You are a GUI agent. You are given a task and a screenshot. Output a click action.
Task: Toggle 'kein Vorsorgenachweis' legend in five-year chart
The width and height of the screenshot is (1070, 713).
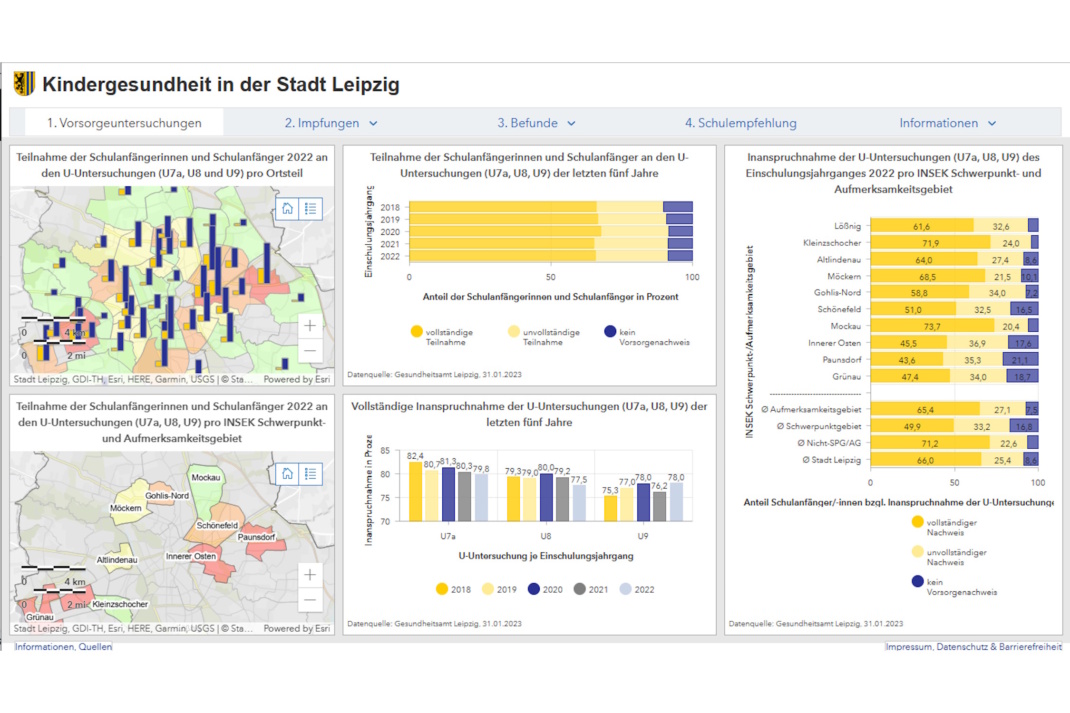coord(611,332)
